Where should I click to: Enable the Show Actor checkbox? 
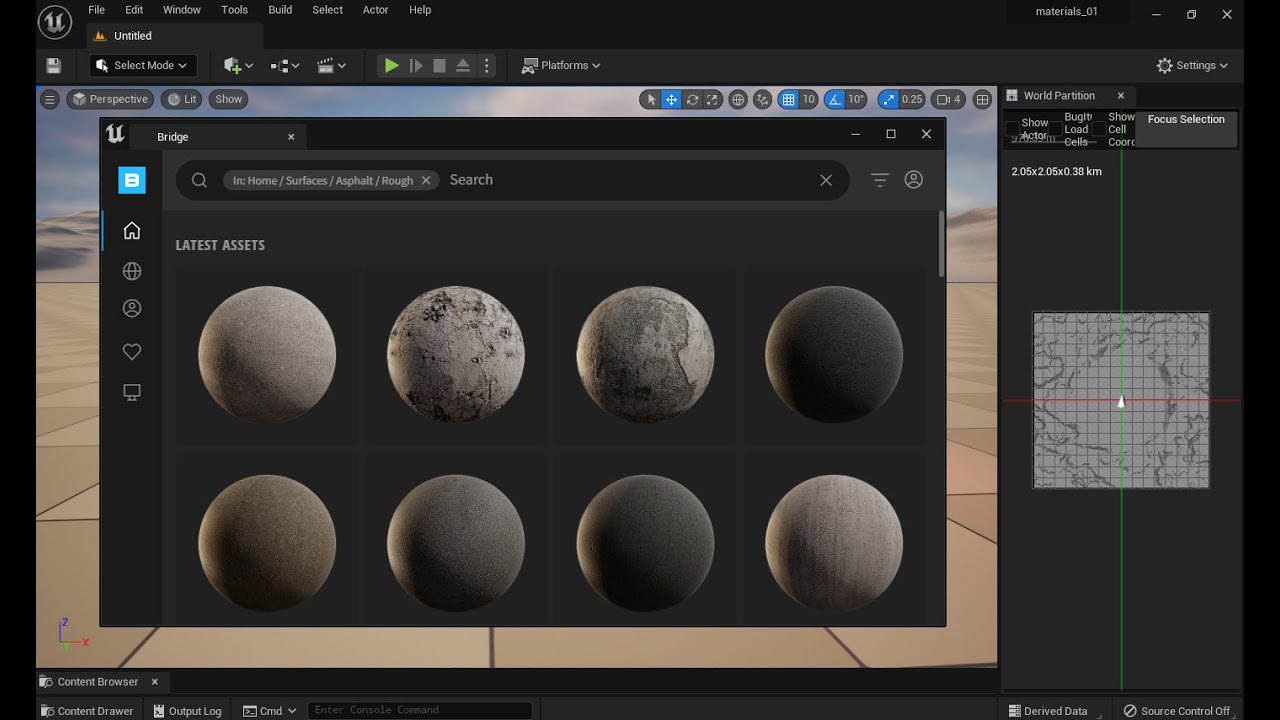[1012, 129]
